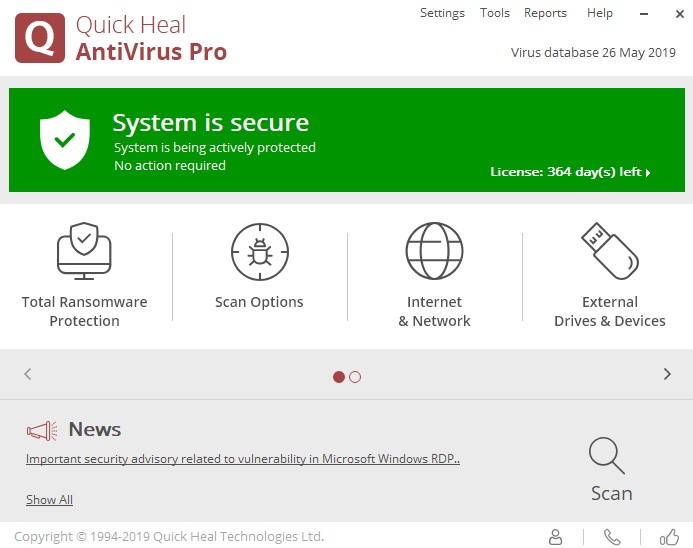
Task: Click the Scan magnifier icon
Action: [x=607, y=456]
